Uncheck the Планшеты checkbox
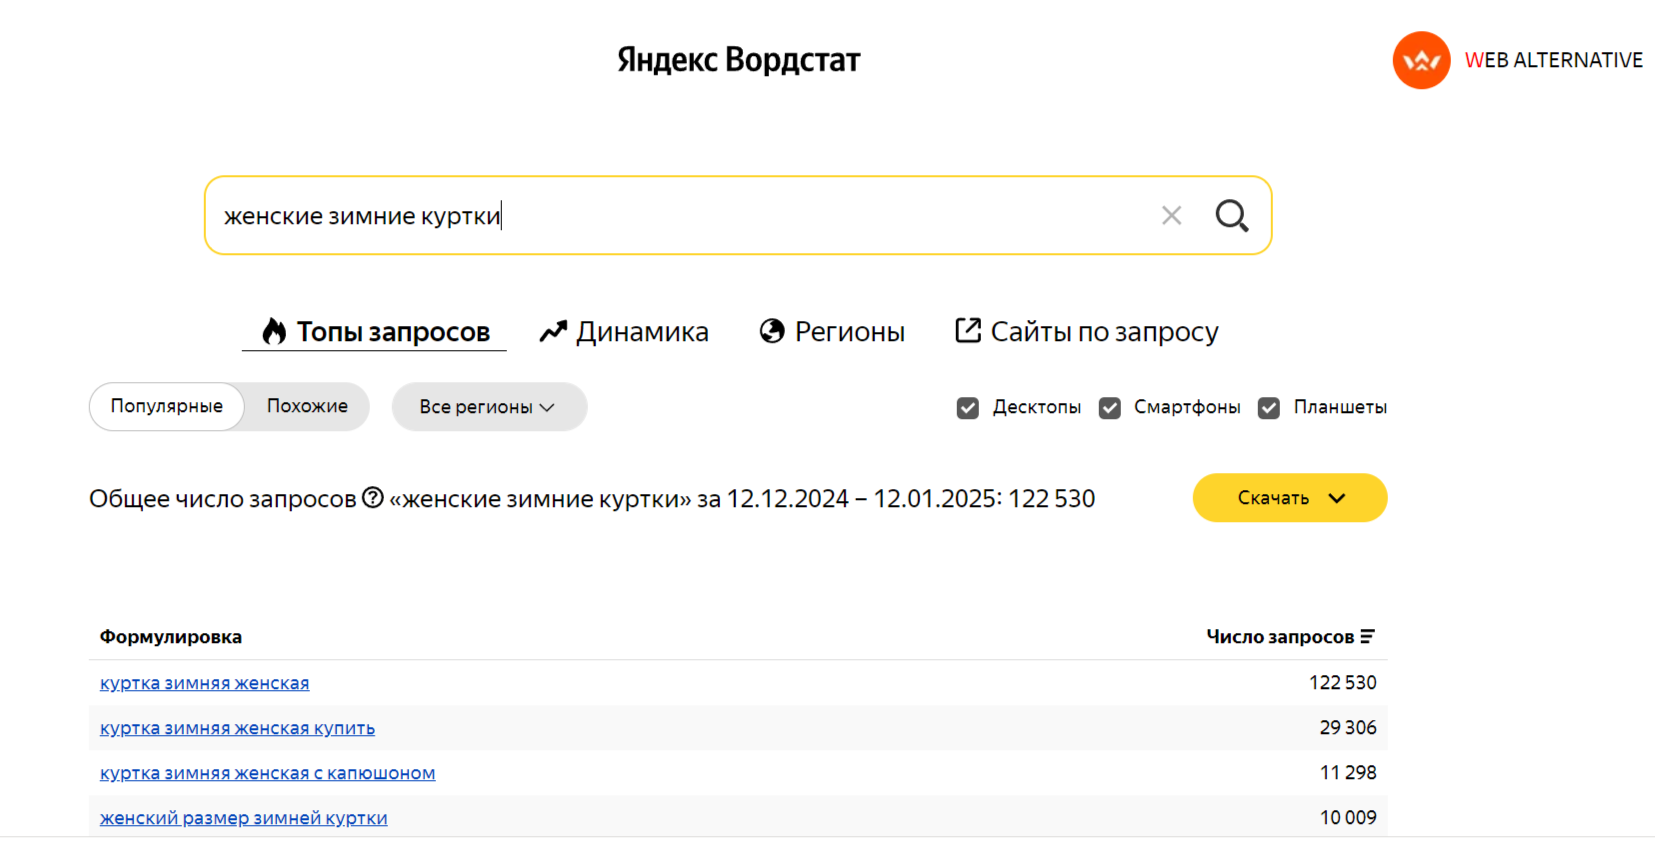The height and width of the screenshot is (843, 1655). click(1268, 408)
